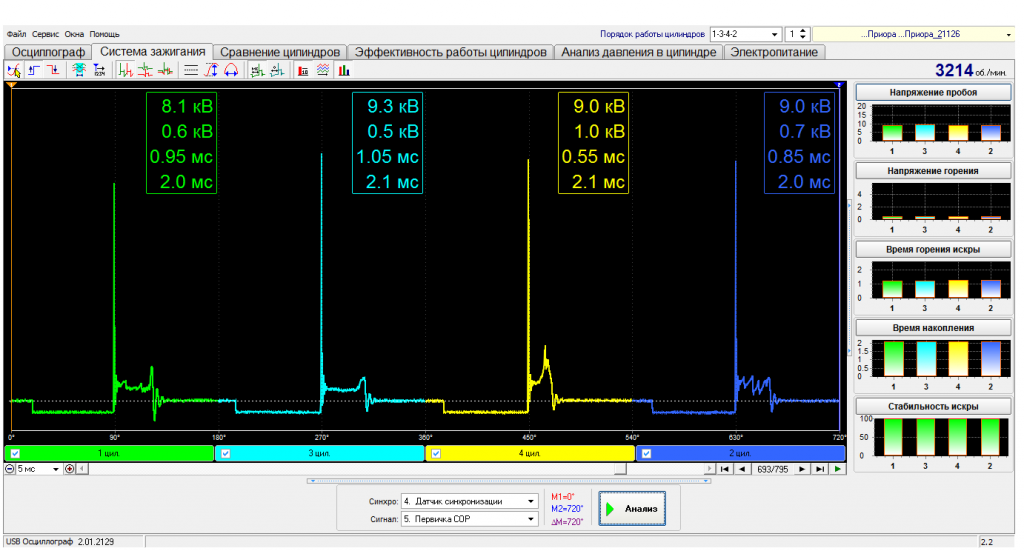Click the arrow with 1234 numbering icon
The height and width of the screenshot is (551, 1024).
[x=99, y=70]
